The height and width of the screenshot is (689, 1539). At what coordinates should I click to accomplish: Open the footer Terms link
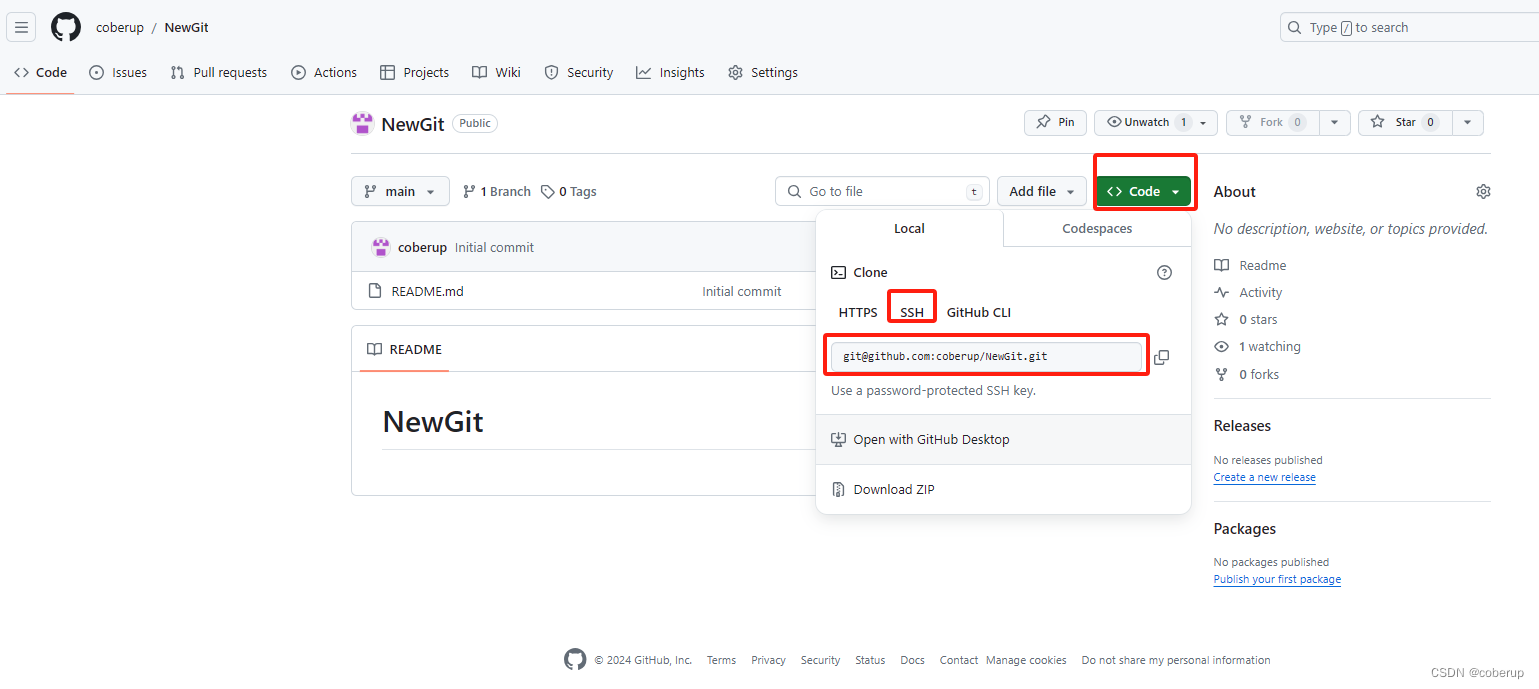(x=721, y=660)
